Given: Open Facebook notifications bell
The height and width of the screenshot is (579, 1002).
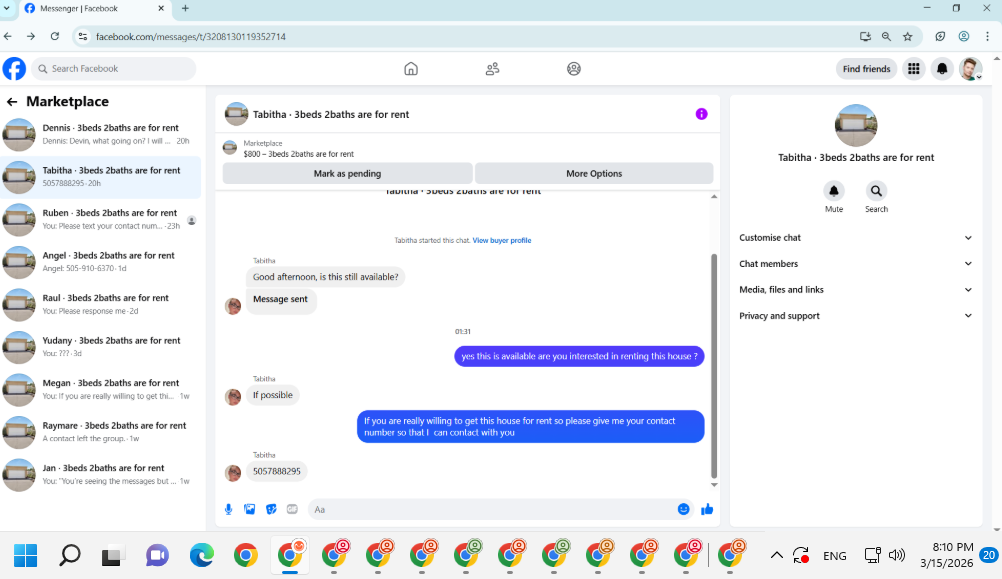Looking at the screenshot, I should 942,68.
